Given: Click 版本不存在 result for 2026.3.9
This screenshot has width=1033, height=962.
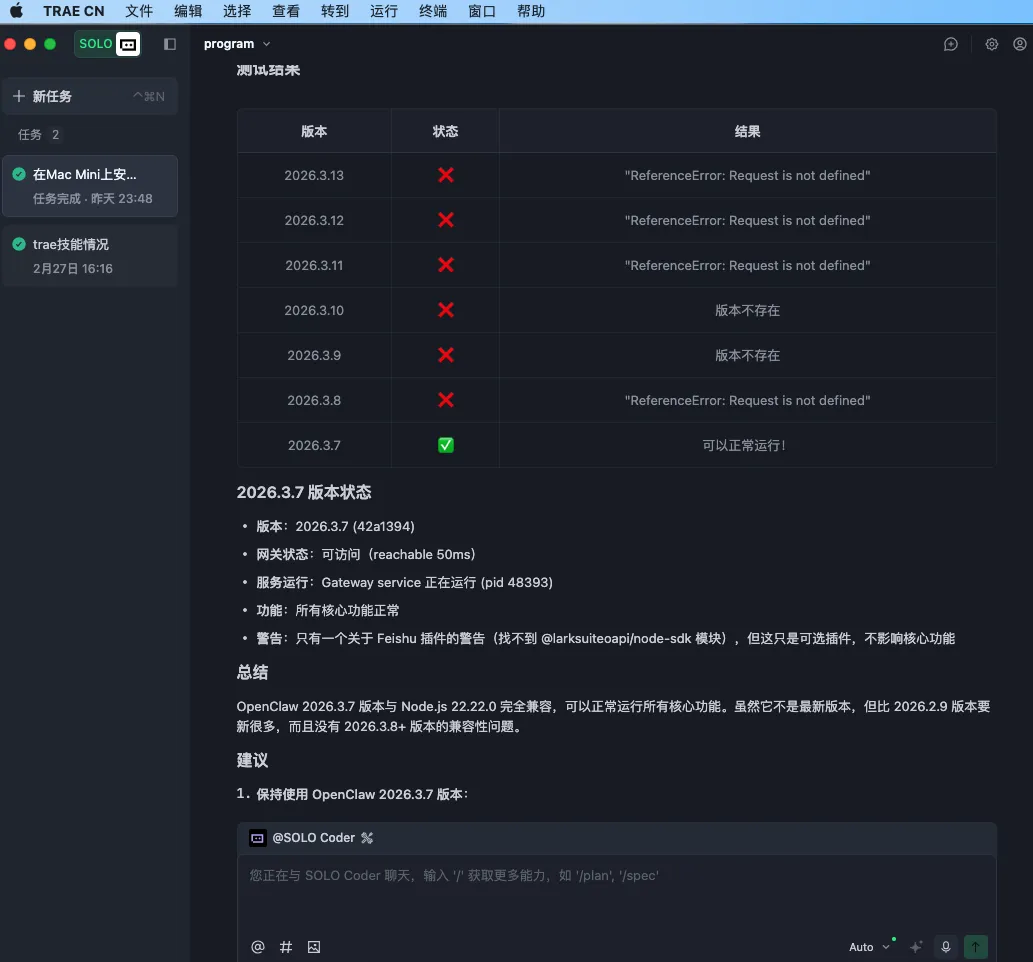Looking at the screenshot, I should [x=747, y=355].
